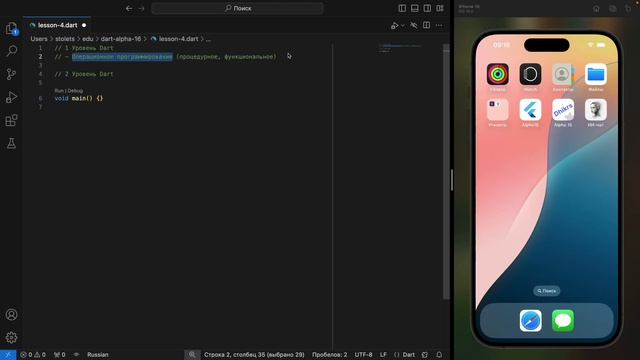Change indentation via Пробелов: 2
This screenshot has height=360, width=640.
coord(329,355)
